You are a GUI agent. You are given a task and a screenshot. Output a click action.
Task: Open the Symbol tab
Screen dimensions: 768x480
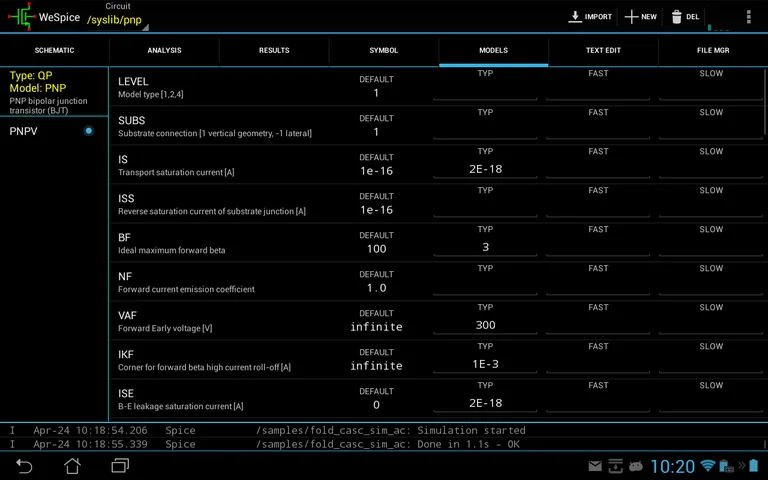point(384,50)
